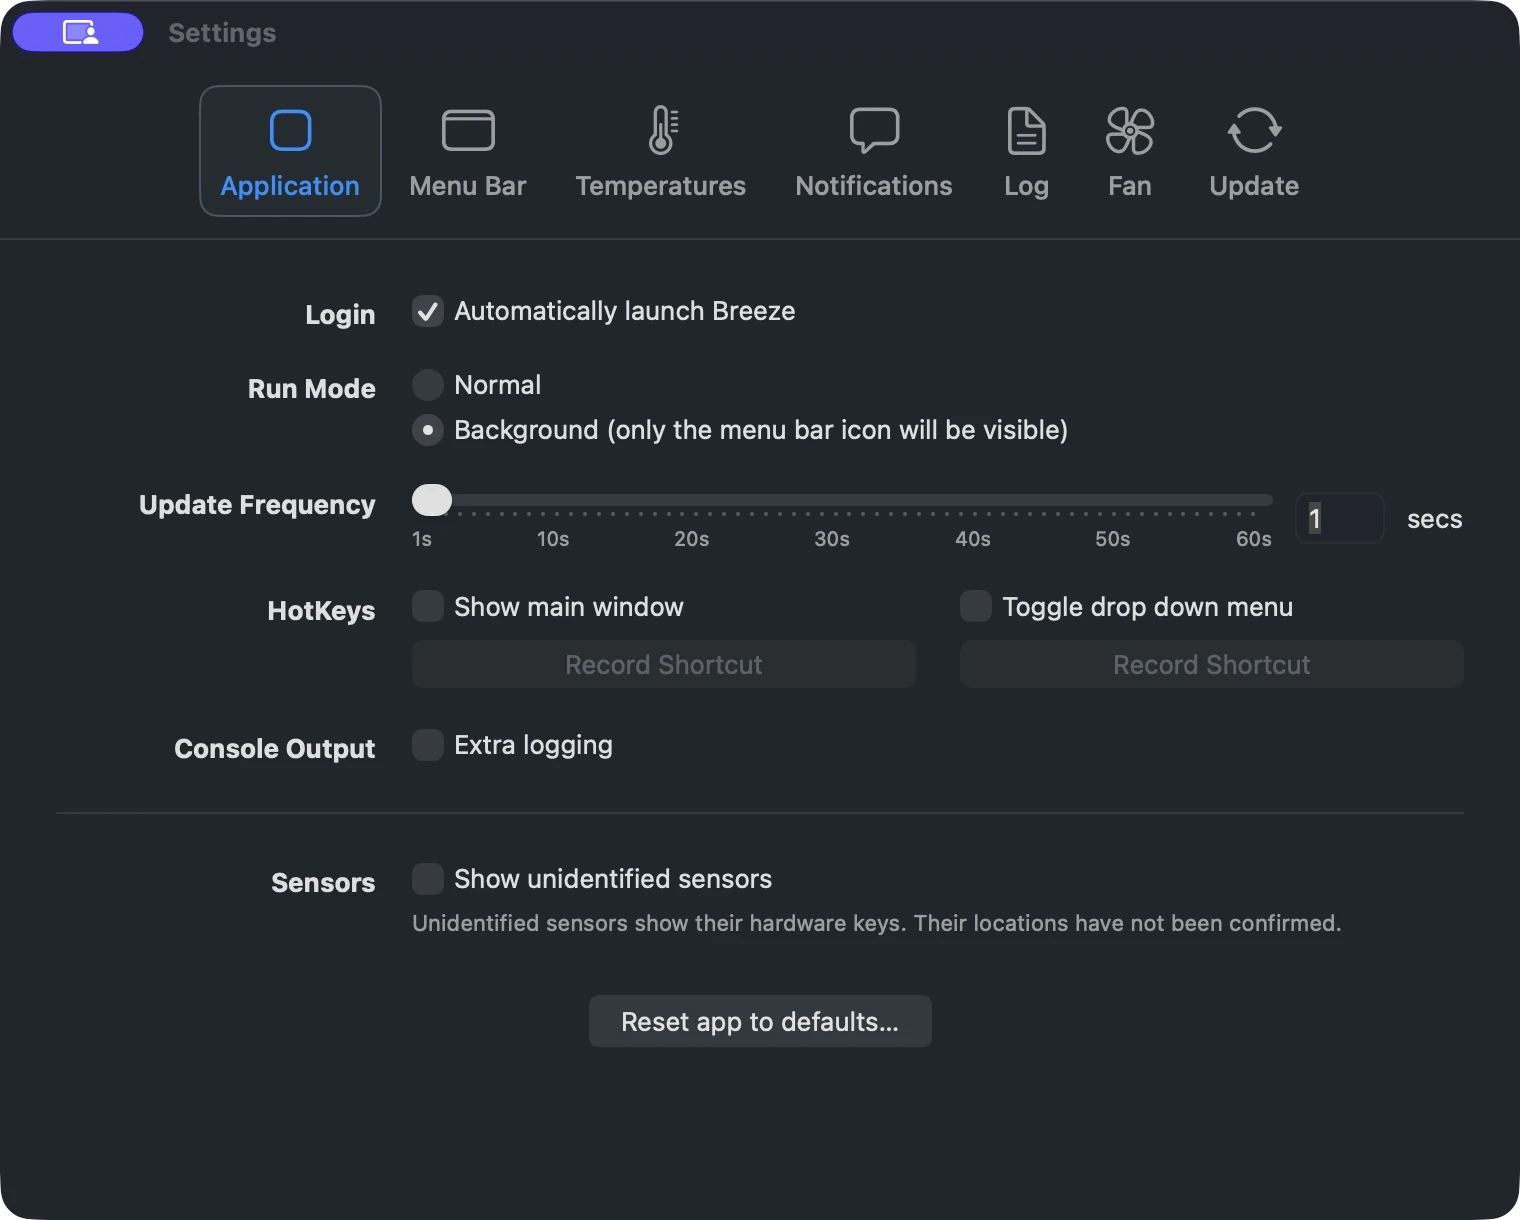1520x1220 pixels.
Task: Click Reset app to defaults button
Action: tap(760, 1021)
